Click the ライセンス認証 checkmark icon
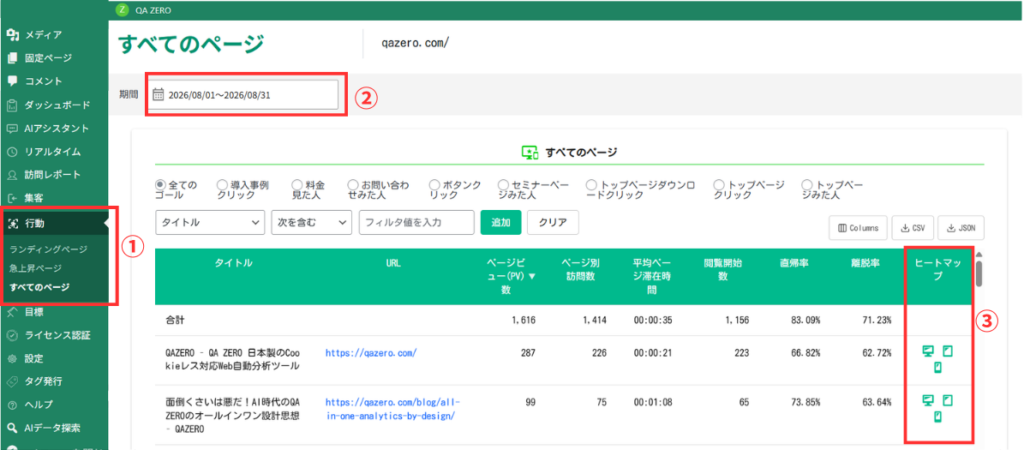Viewport: 1024px width, 450px height. click(x=12, y=336)
